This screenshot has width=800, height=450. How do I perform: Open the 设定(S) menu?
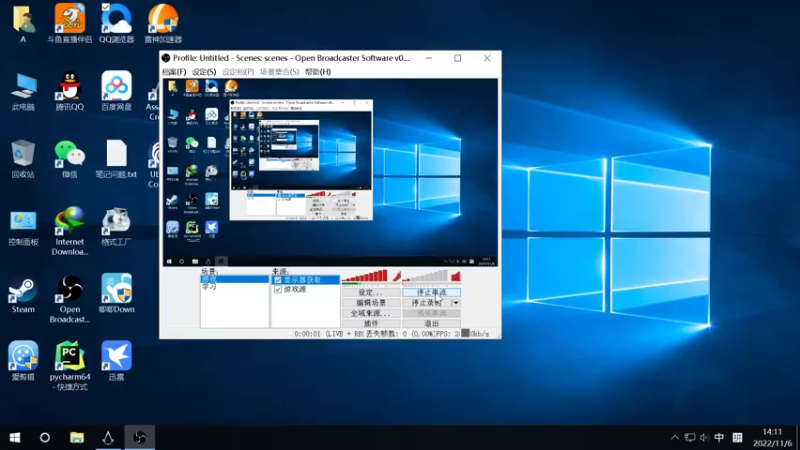(x=204, y=72)
